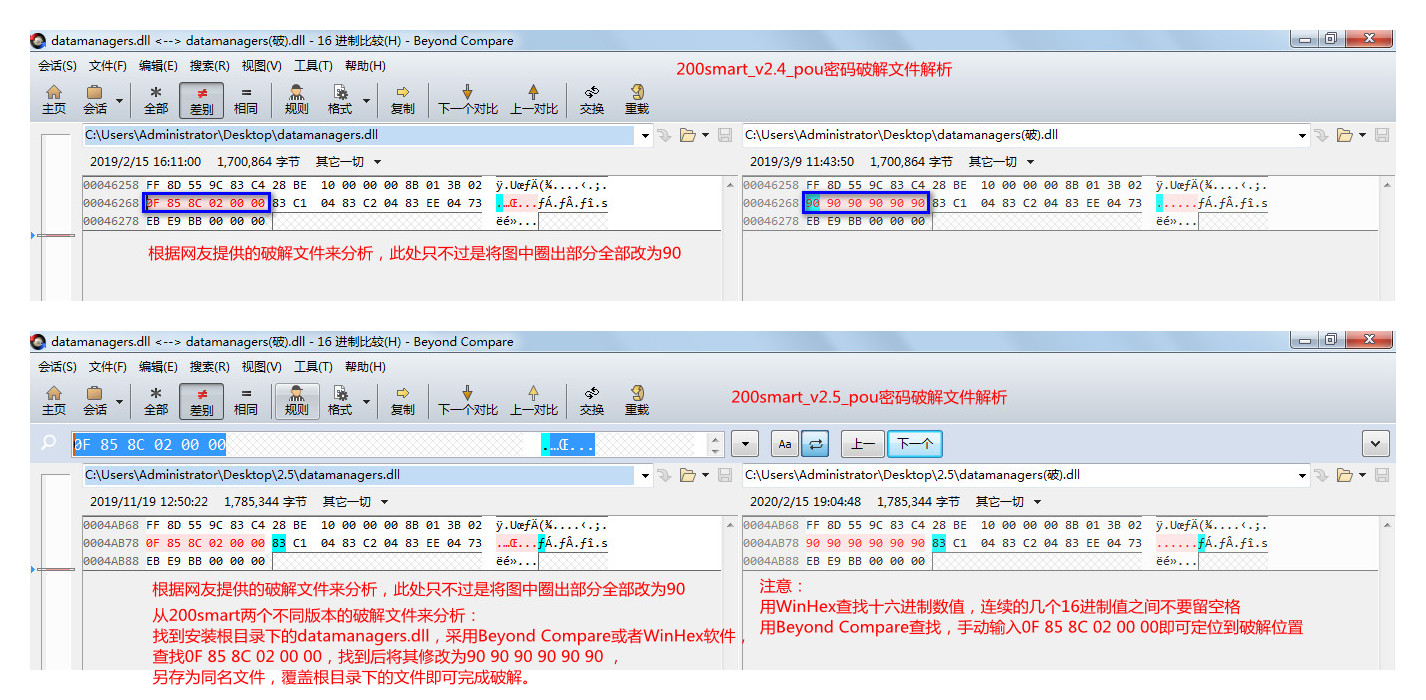This screenshot has width=1426, height=700.
Task: Click 下一个 find-next button in search bar
Action: click(x=914, y=444)
